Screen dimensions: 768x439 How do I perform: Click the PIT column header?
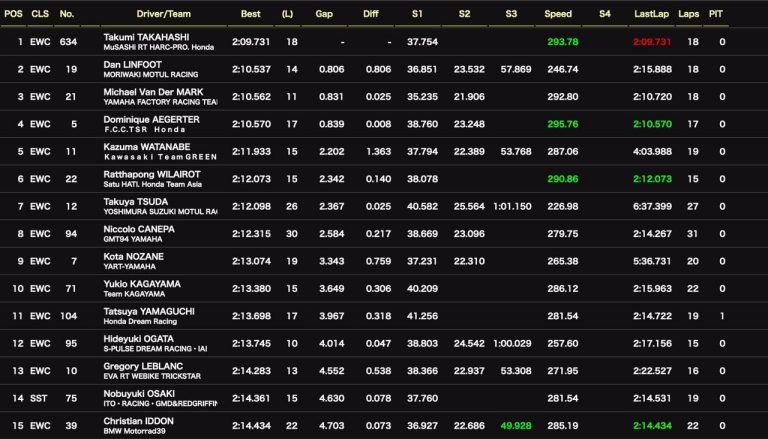716,14
